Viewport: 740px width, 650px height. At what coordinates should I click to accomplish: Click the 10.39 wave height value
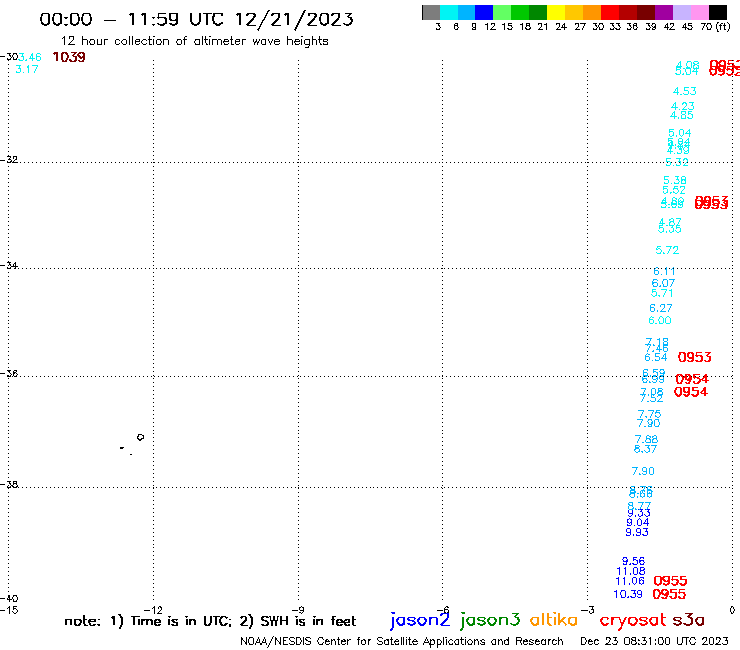pos(628,594)
